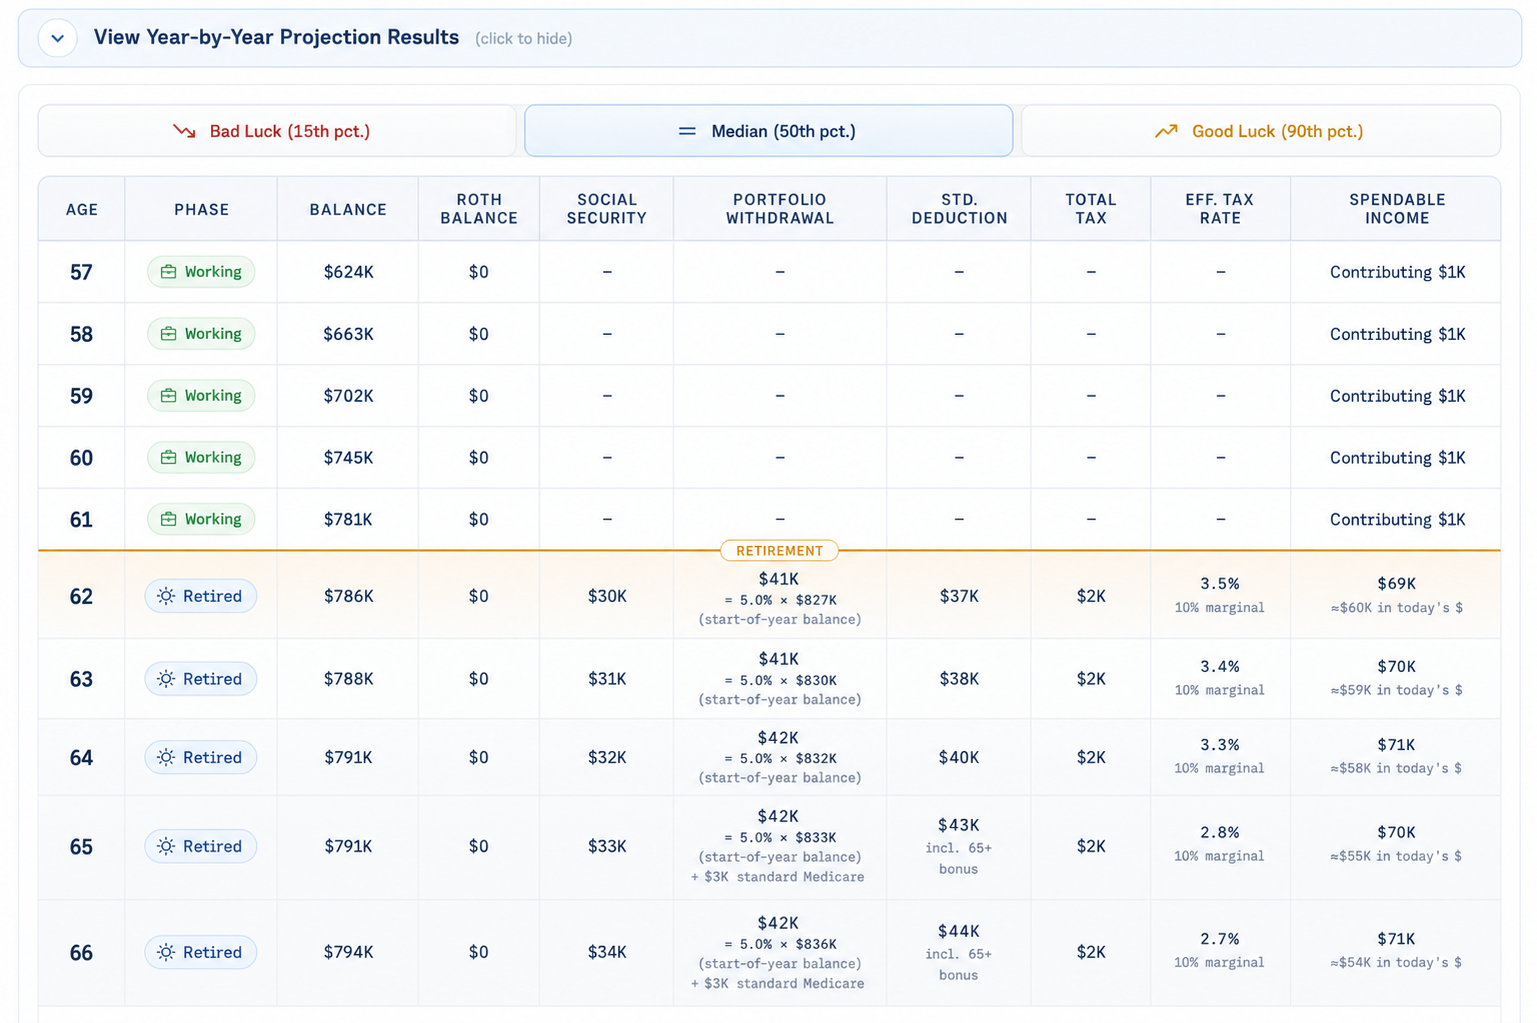Click the '(click to hide)' hint text
Image resolution: width=1537 pixels, height=1023 pixels.
tap(524, 38)
